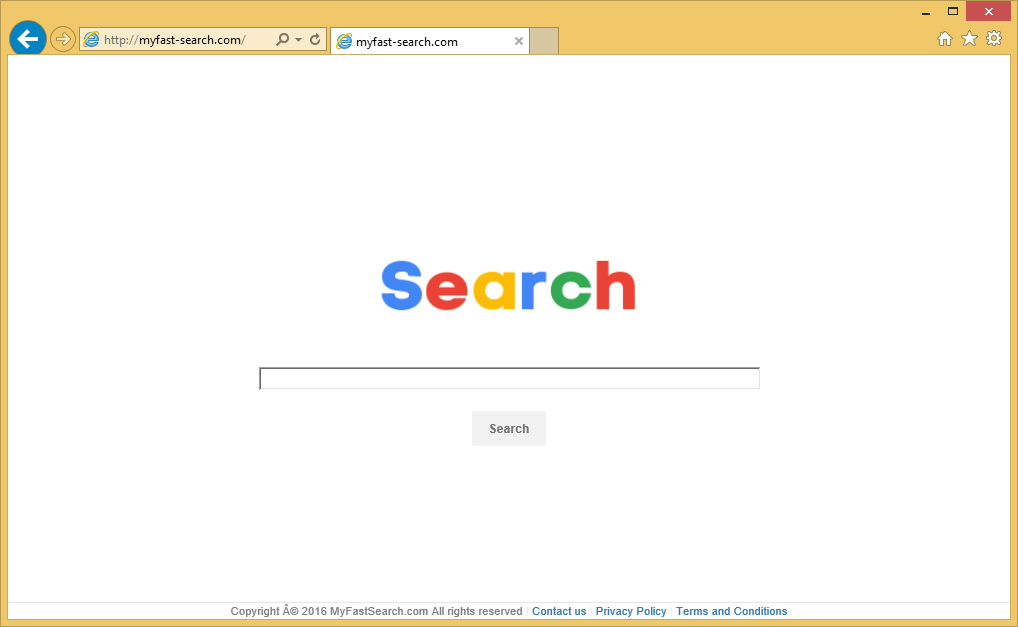The height and width of the screenshot is (627, 1018).
Task: Open browser tools with the gear icon
Action: coord(994,39)
